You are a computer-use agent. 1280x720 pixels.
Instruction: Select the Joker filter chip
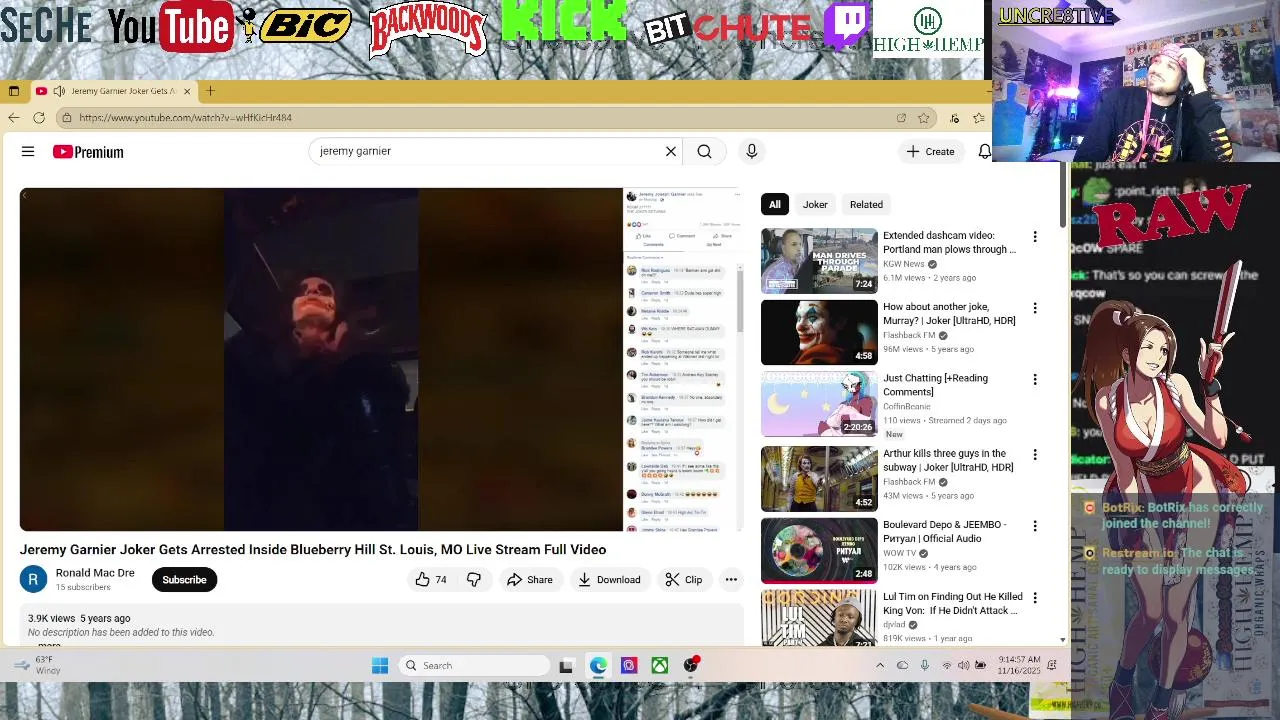(x=815, y=204)
